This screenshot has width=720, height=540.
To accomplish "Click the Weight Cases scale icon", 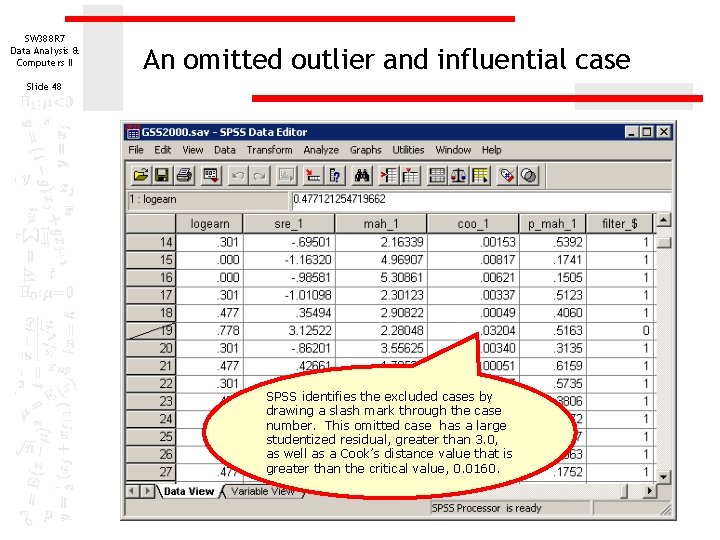I will pos(458,175).
